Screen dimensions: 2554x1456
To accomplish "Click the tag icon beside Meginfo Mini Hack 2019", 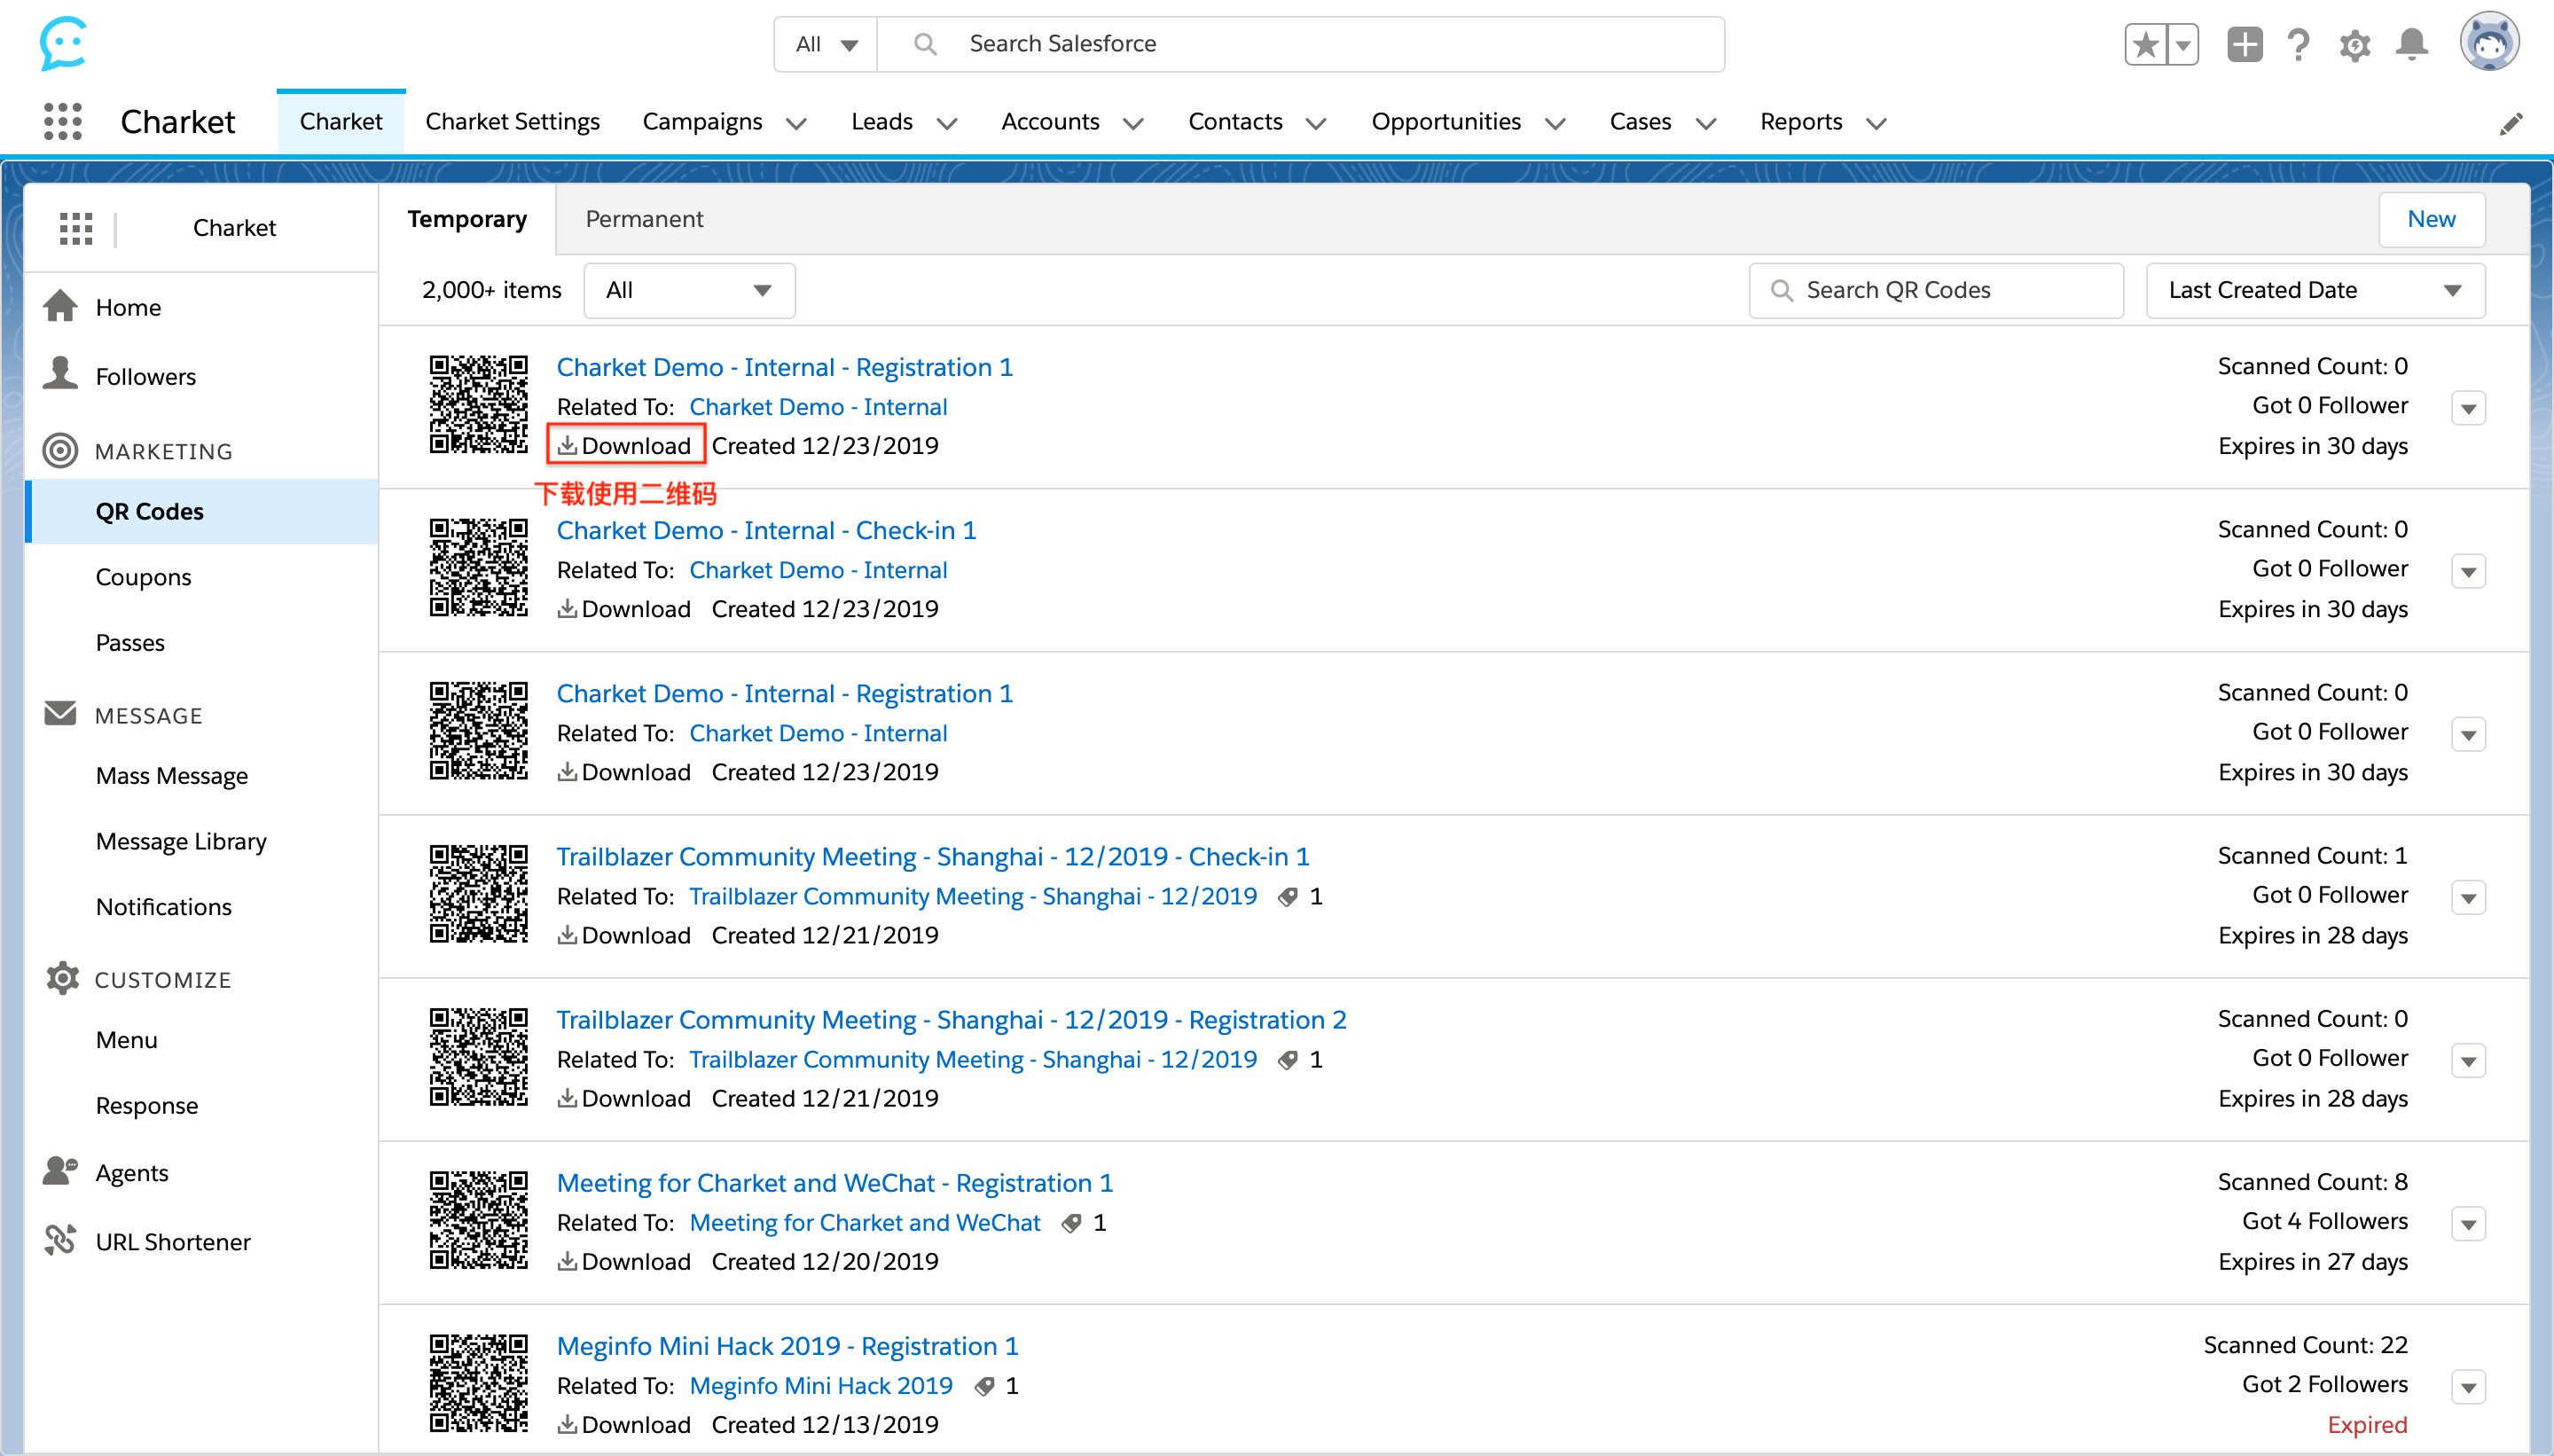I will [984, 1385].
